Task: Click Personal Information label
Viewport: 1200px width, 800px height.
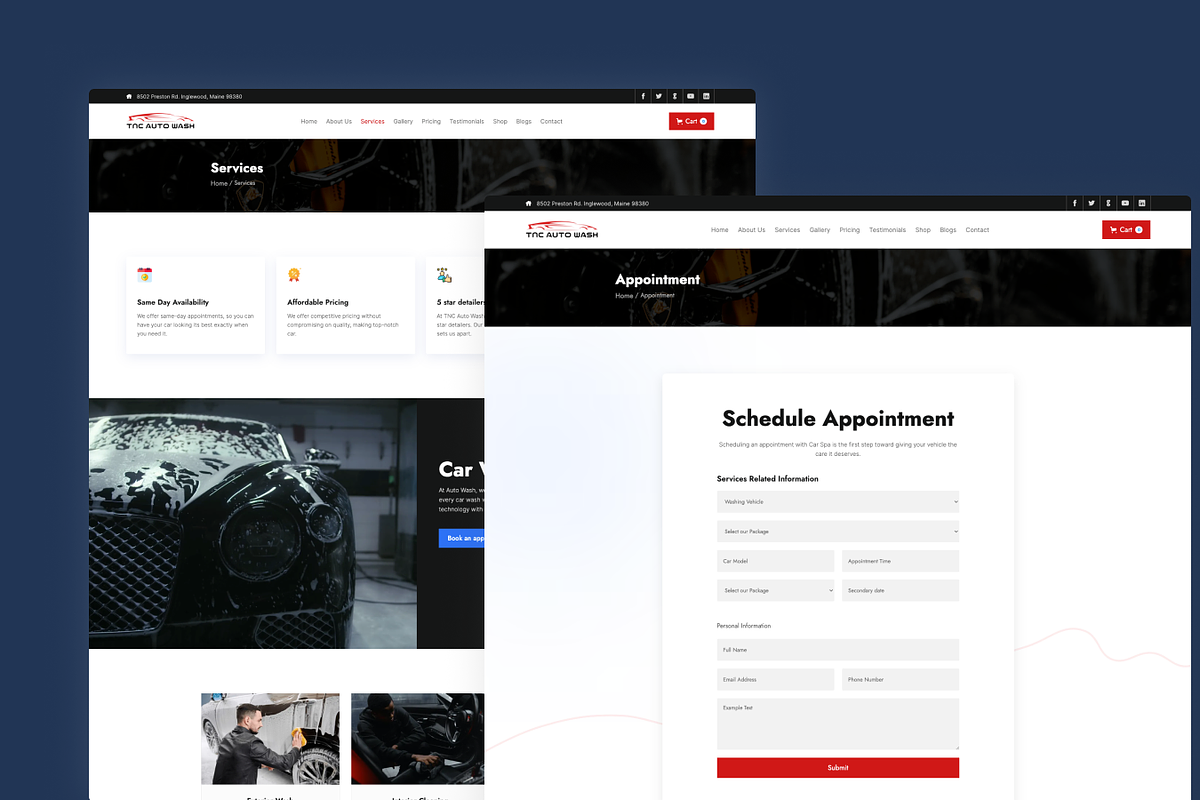Action: coord(744,626)
